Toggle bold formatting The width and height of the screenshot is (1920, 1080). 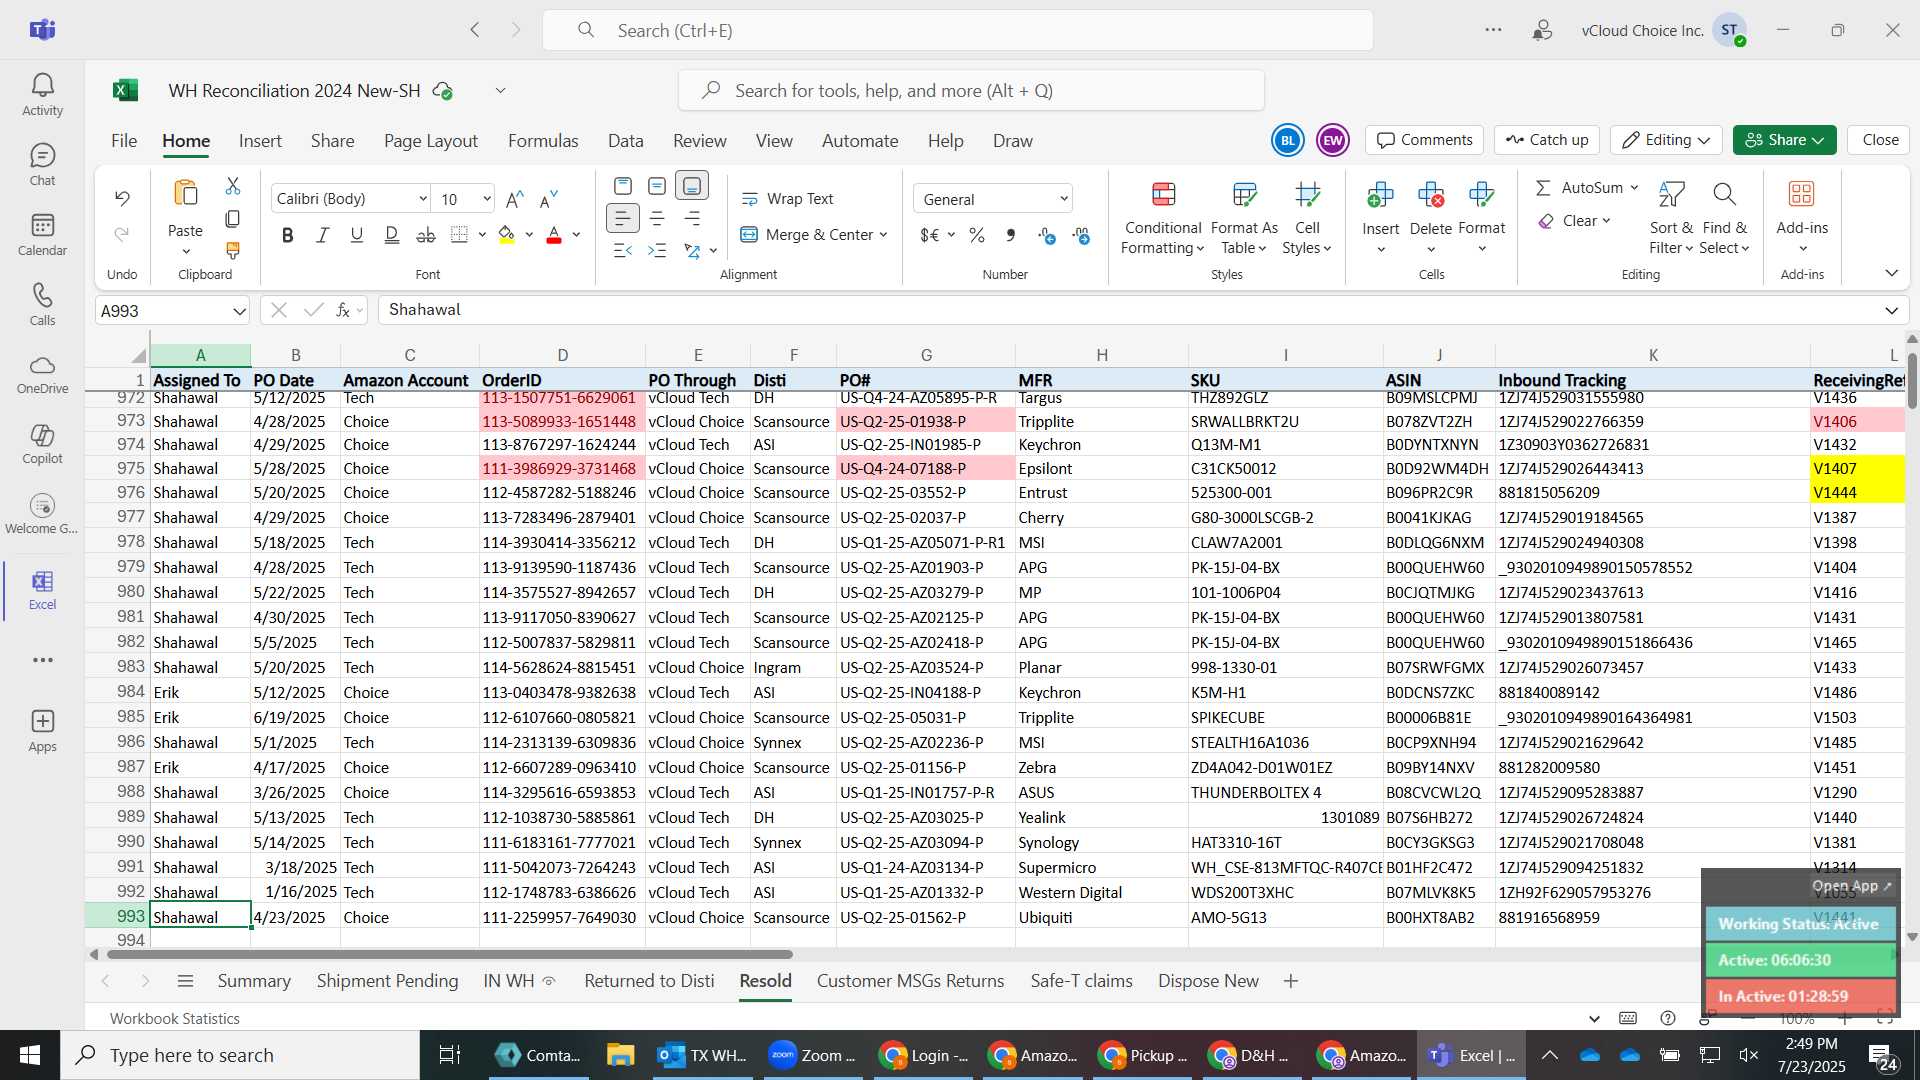pos(288,235)
